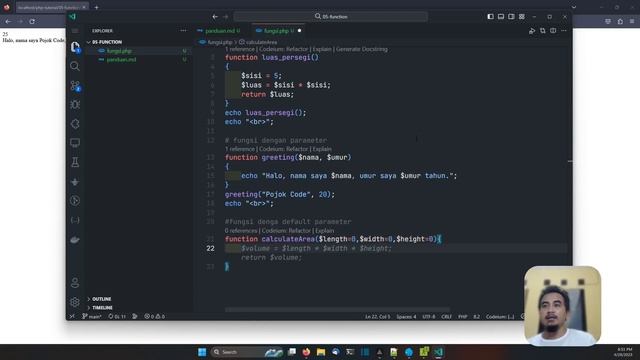
Task: Click '0 references' codelens above calculateArea
Action: tap(241, 231)
